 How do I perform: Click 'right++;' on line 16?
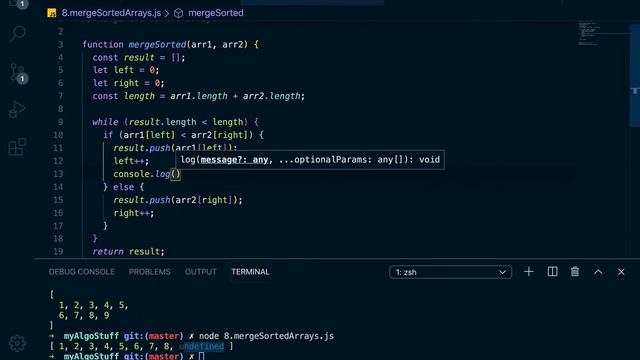pyautogui.click(x=134, y=213)
